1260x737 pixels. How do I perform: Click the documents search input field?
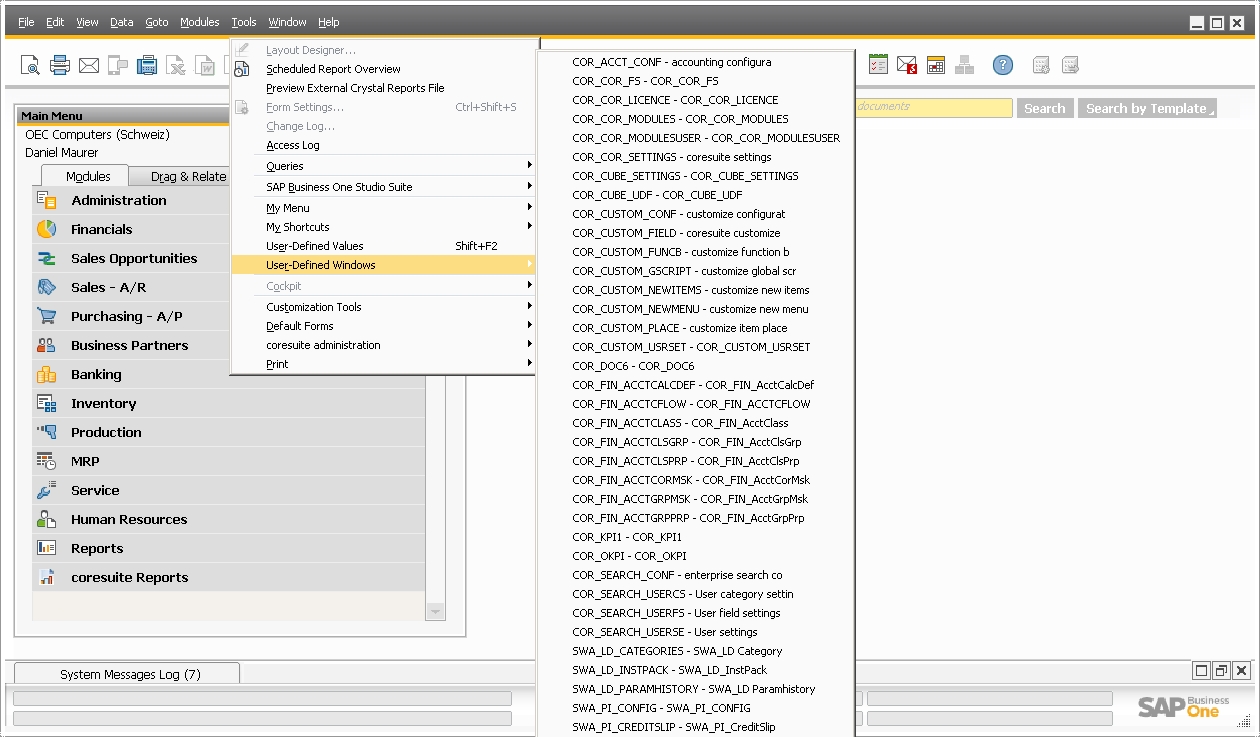(933, 107)
